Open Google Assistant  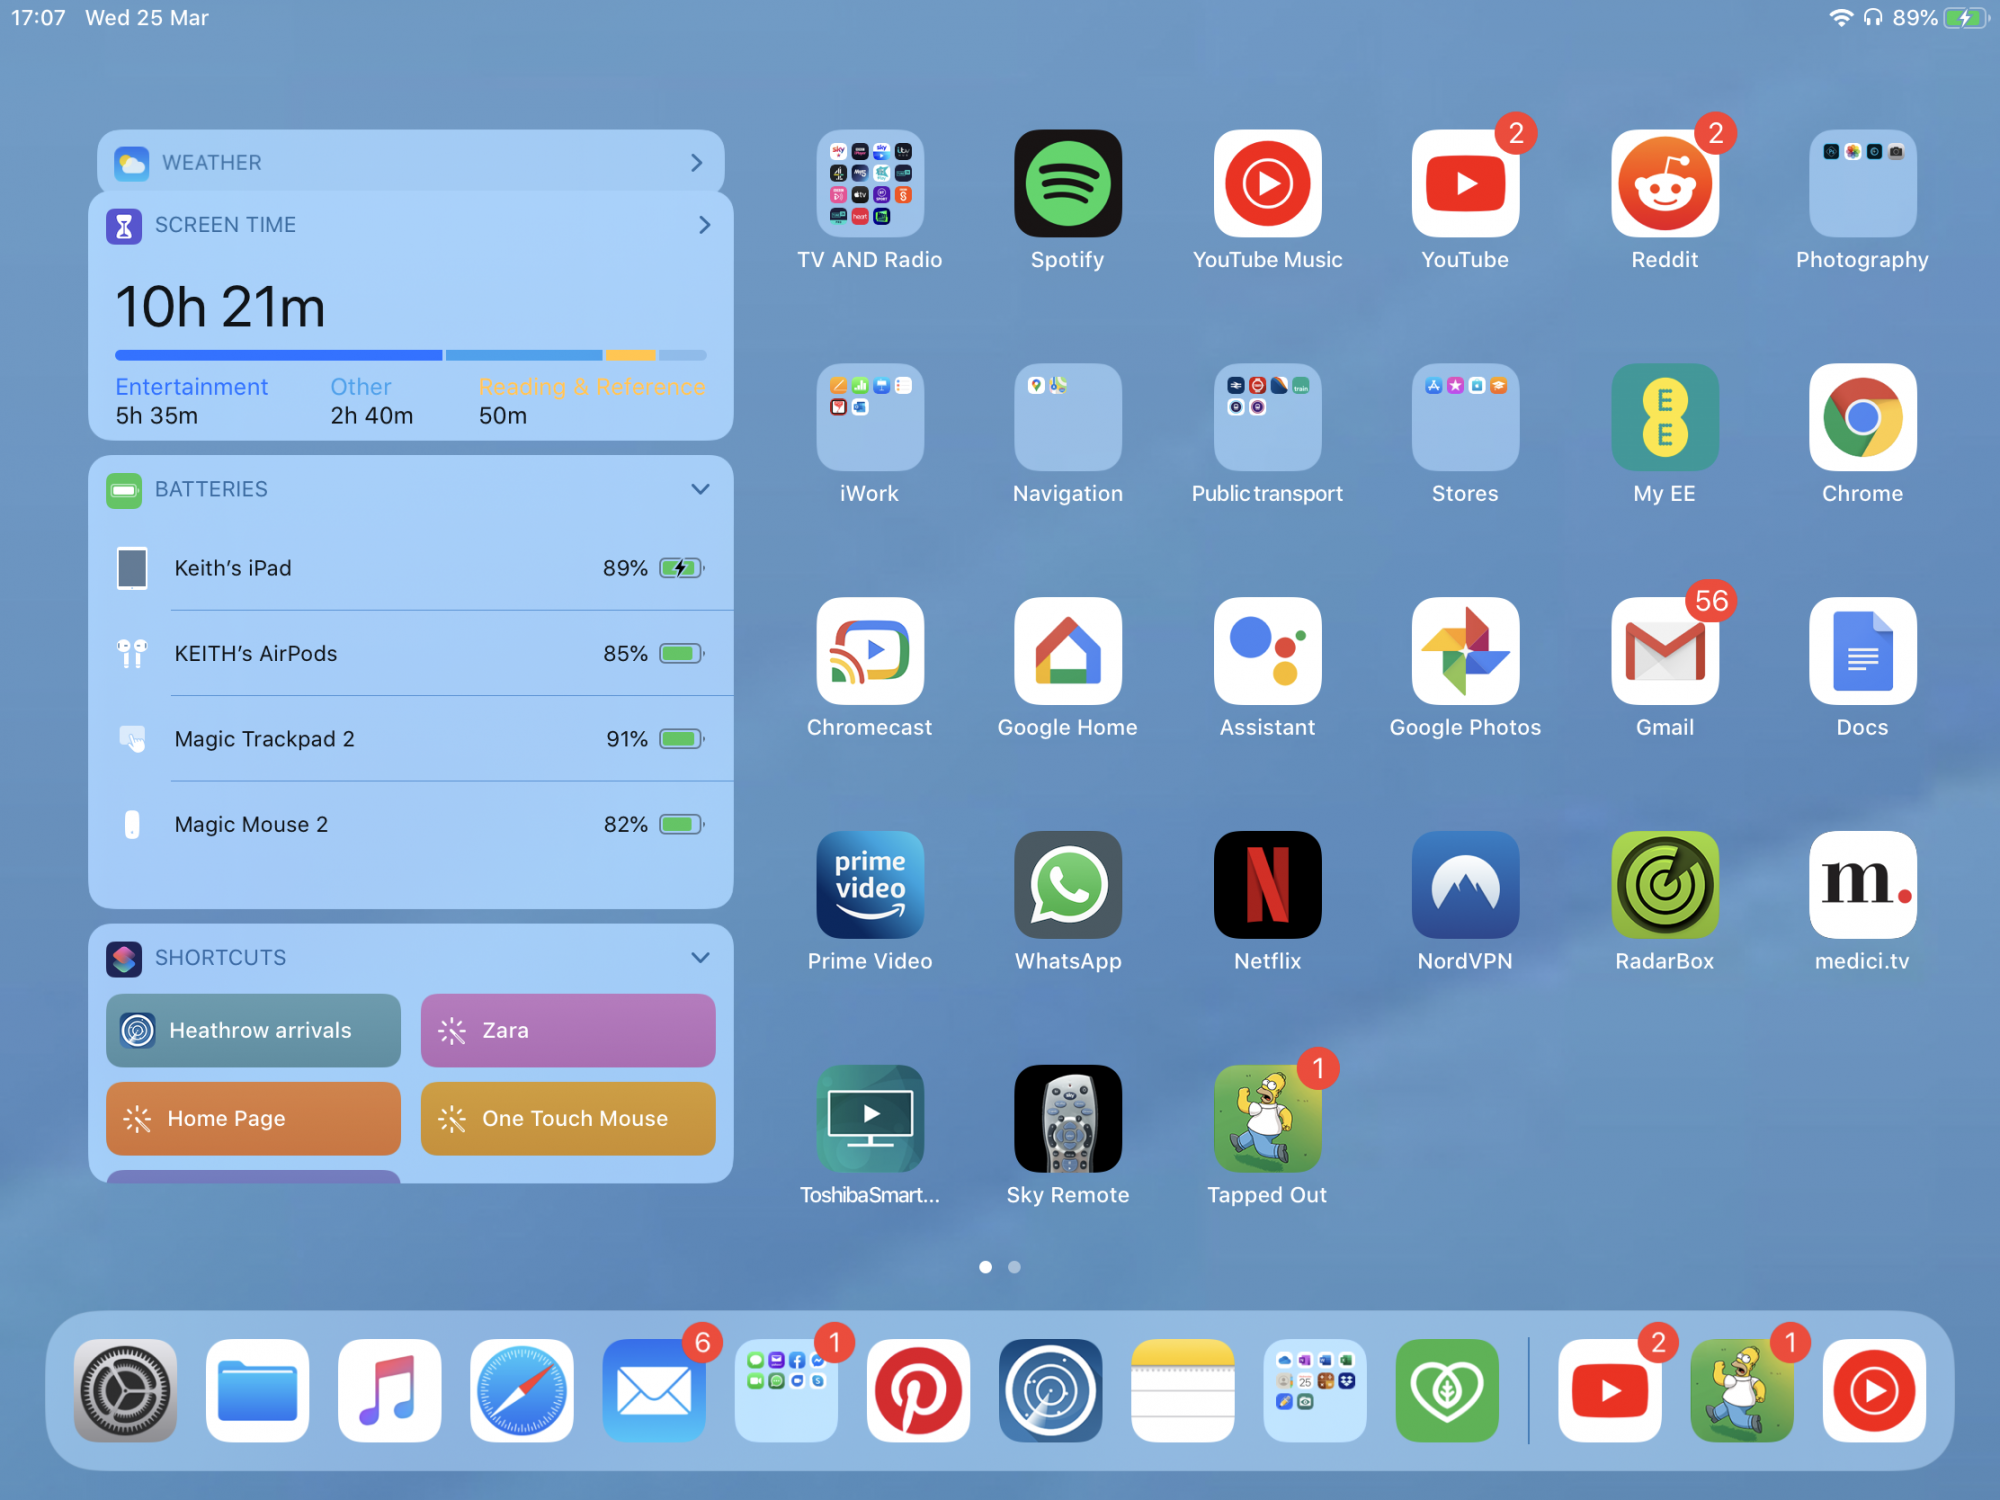(1267, 651)
